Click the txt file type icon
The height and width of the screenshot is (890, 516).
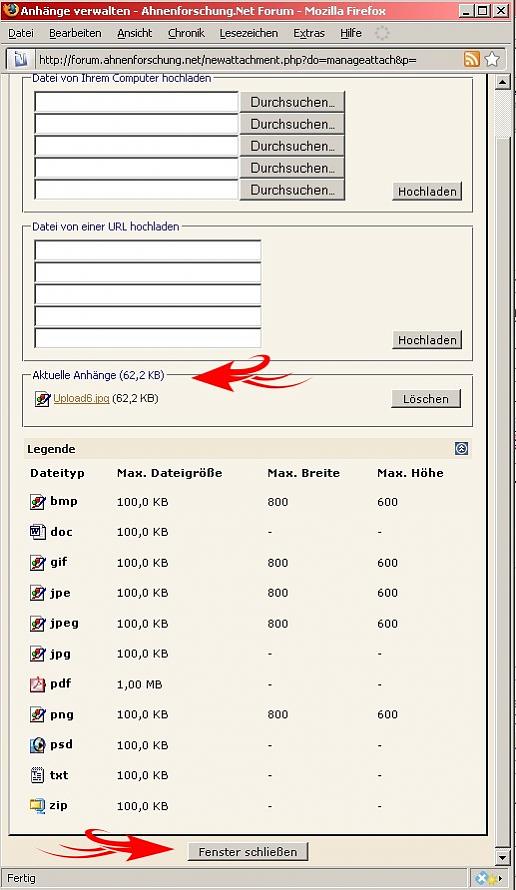37,775
